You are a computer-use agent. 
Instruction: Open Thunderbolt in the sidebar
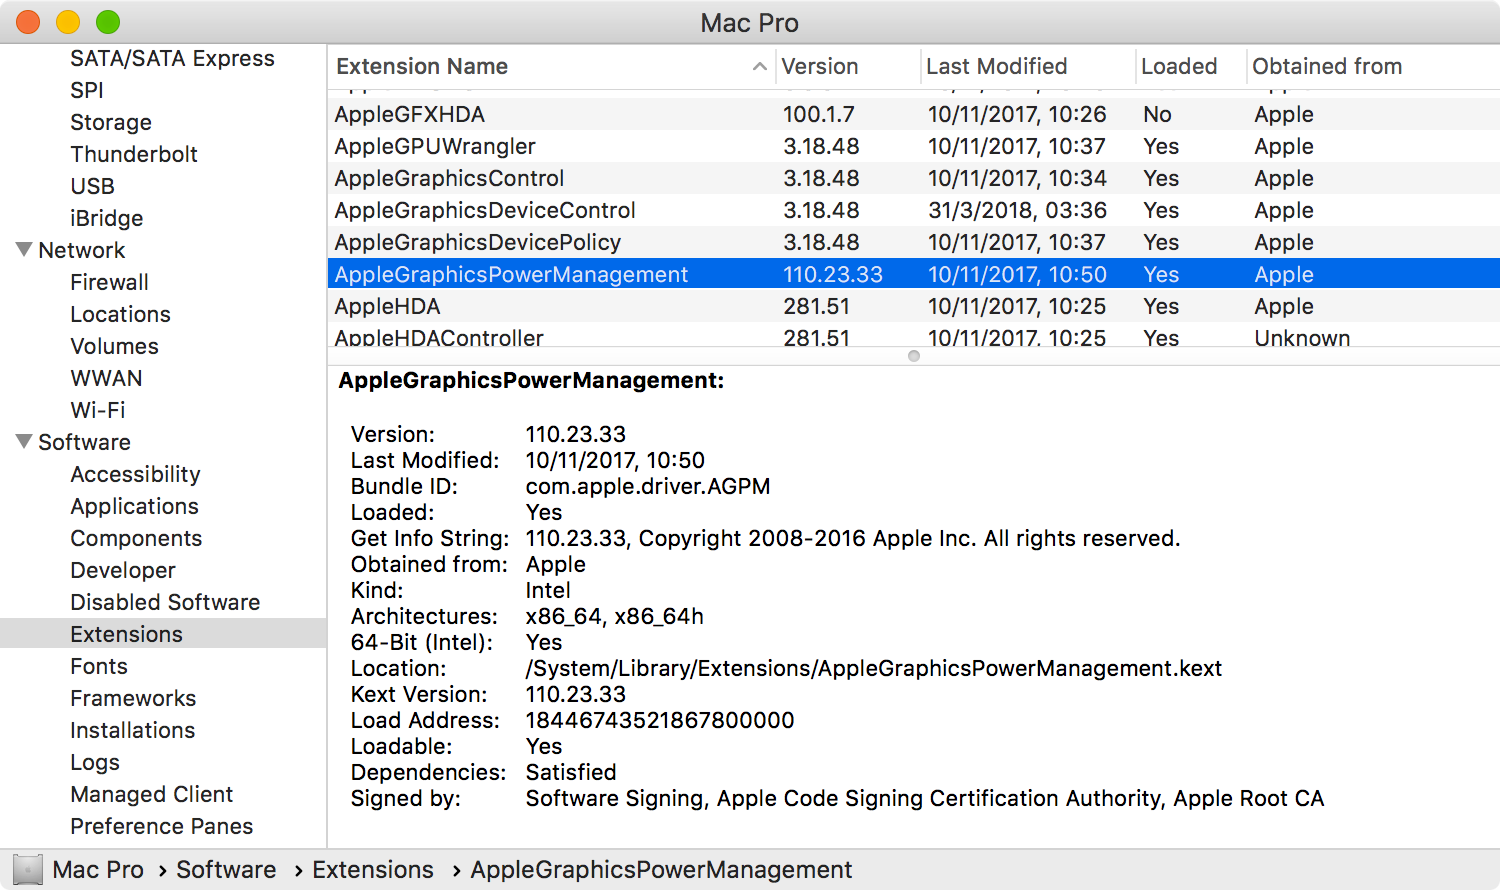pos(134,154)
